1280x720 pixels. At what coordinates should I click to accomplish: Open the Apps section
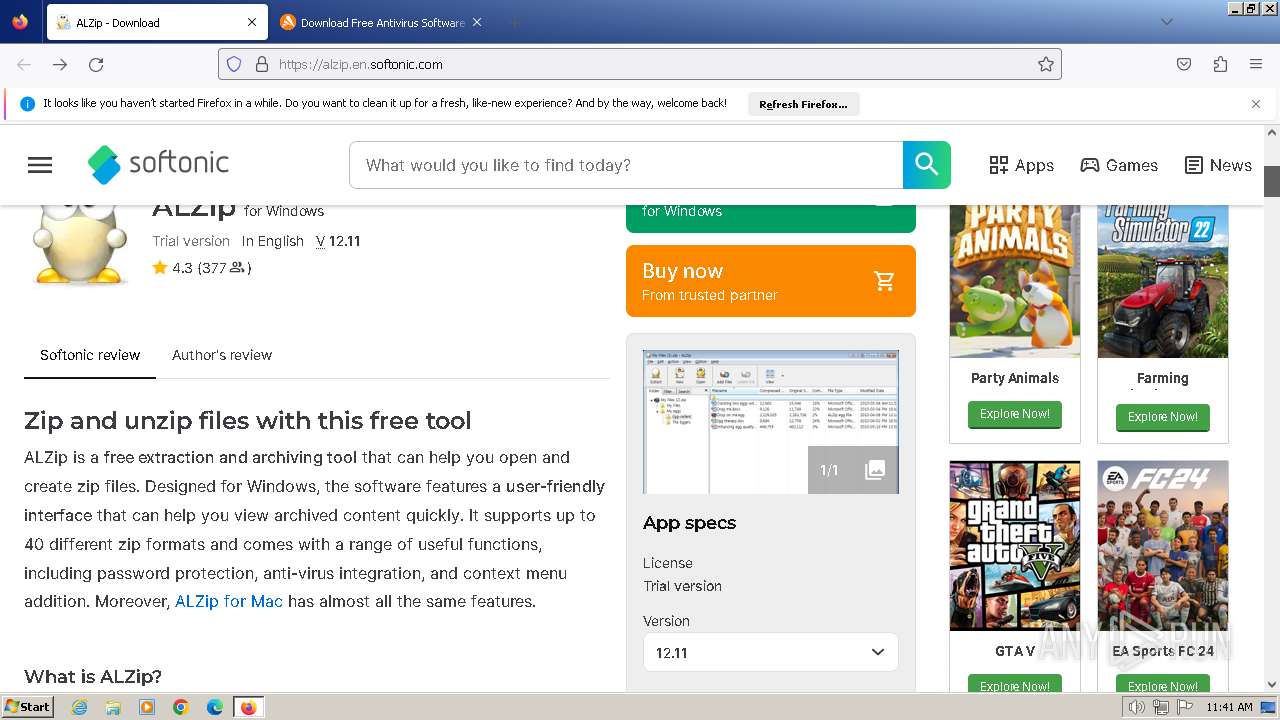coord(1021,165)
